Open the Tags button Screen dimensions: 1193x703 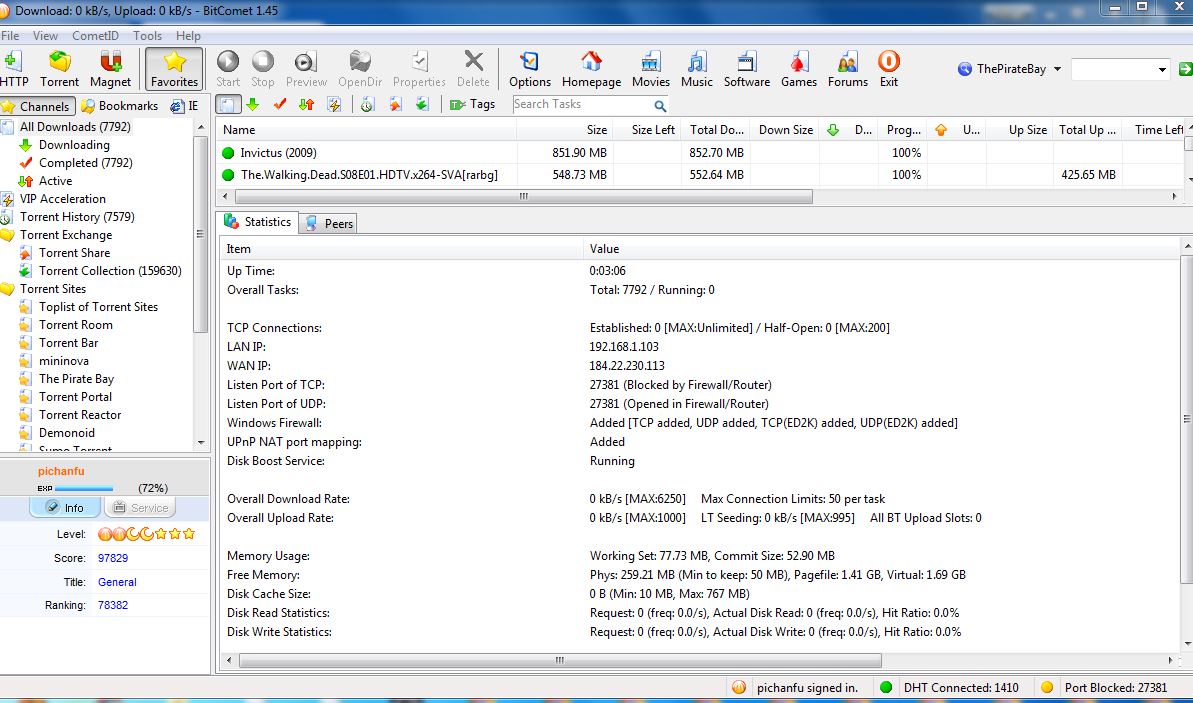[472, 104]
